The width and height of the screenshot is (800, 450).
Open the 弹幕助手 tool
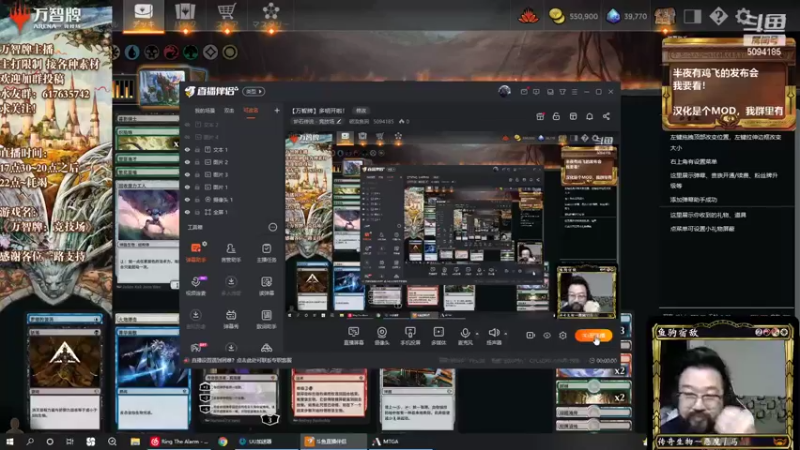(x=195, y=253)
